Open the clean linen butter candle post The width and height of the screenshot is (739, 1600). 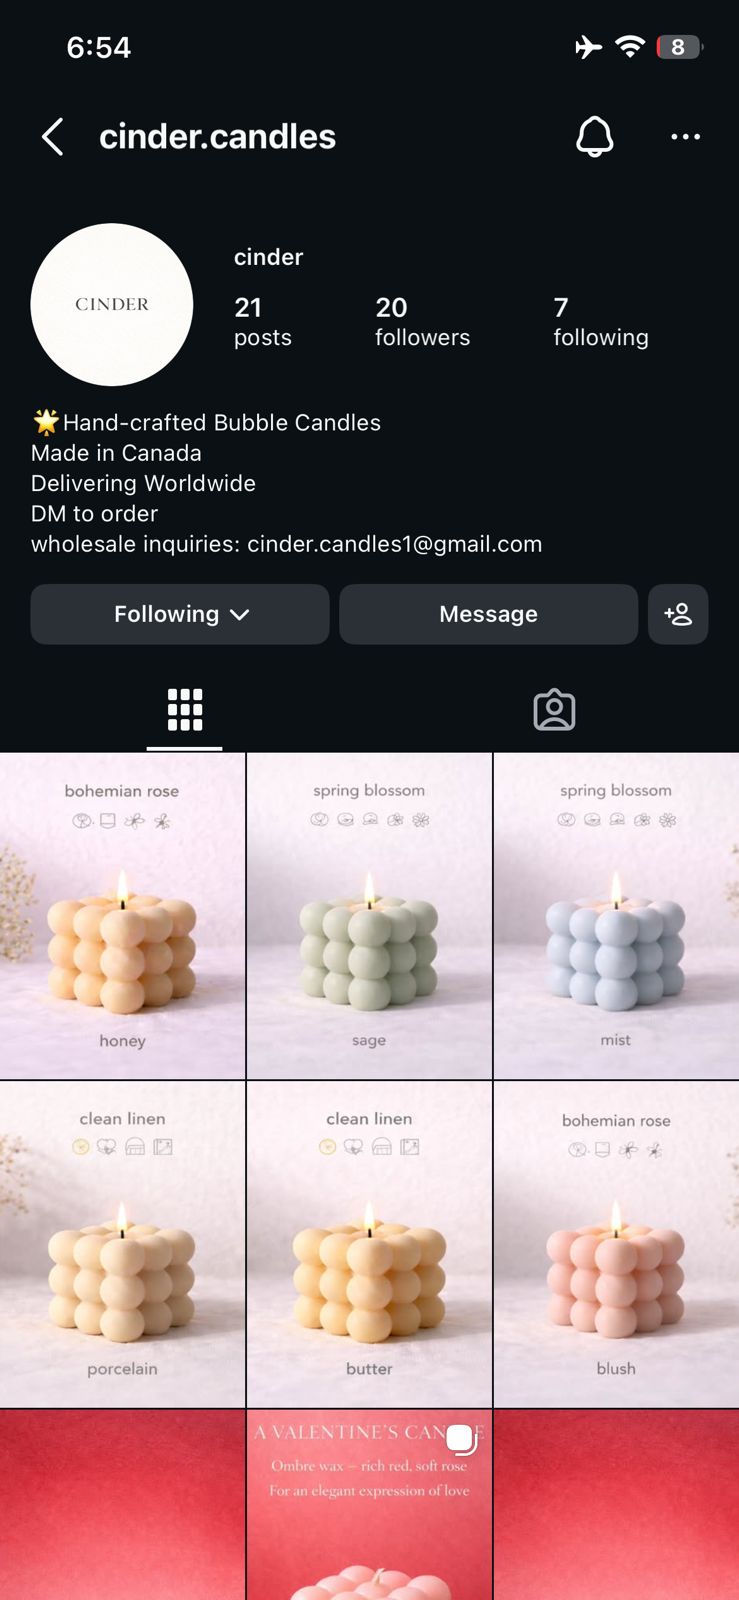369,1244
